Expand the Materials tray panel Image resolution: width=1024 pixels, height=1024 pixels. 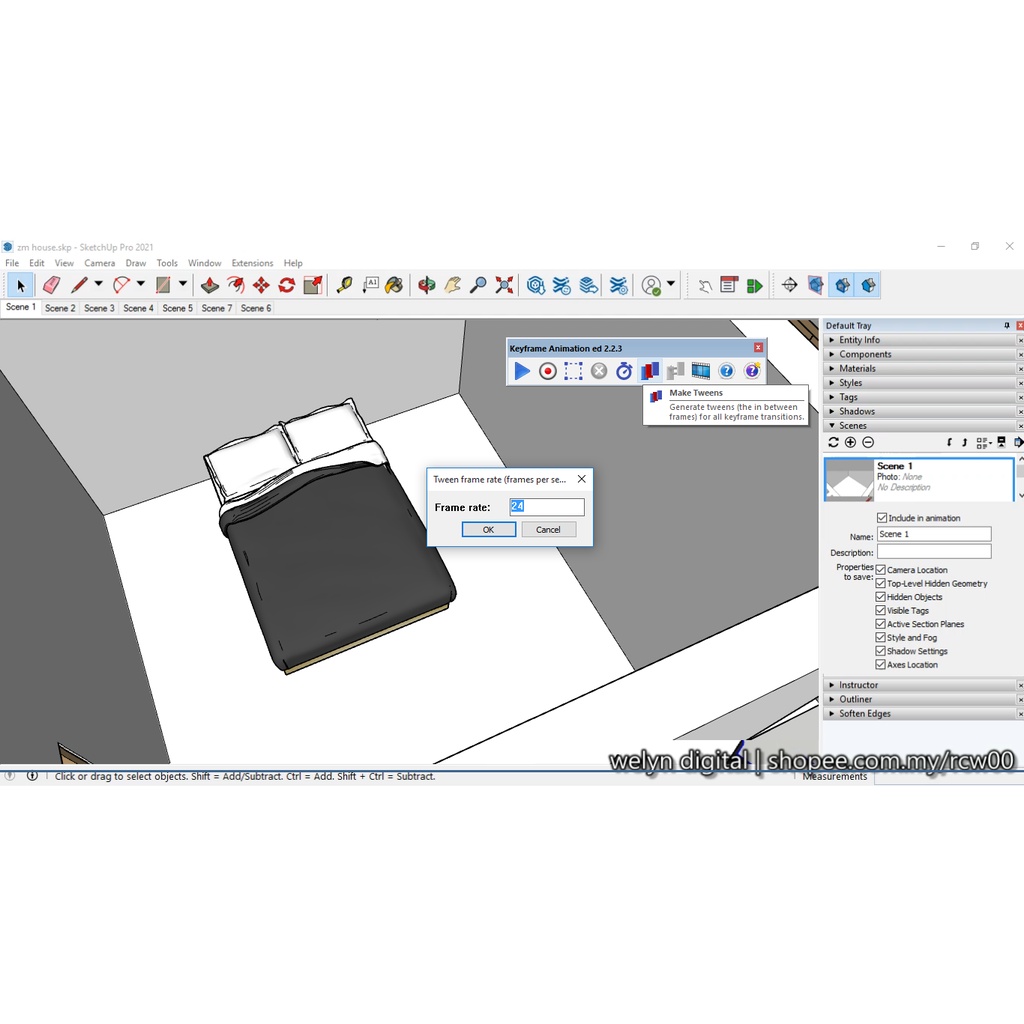coord(857,368)
